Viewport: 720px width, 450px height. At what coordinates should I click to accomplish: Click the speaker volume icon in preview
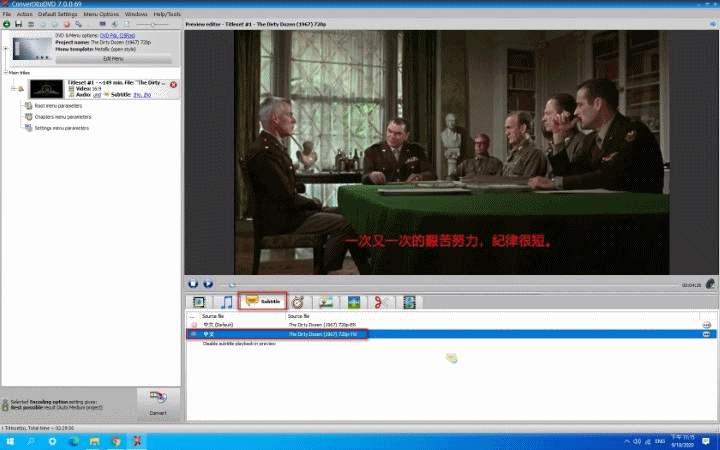(710, 284)
